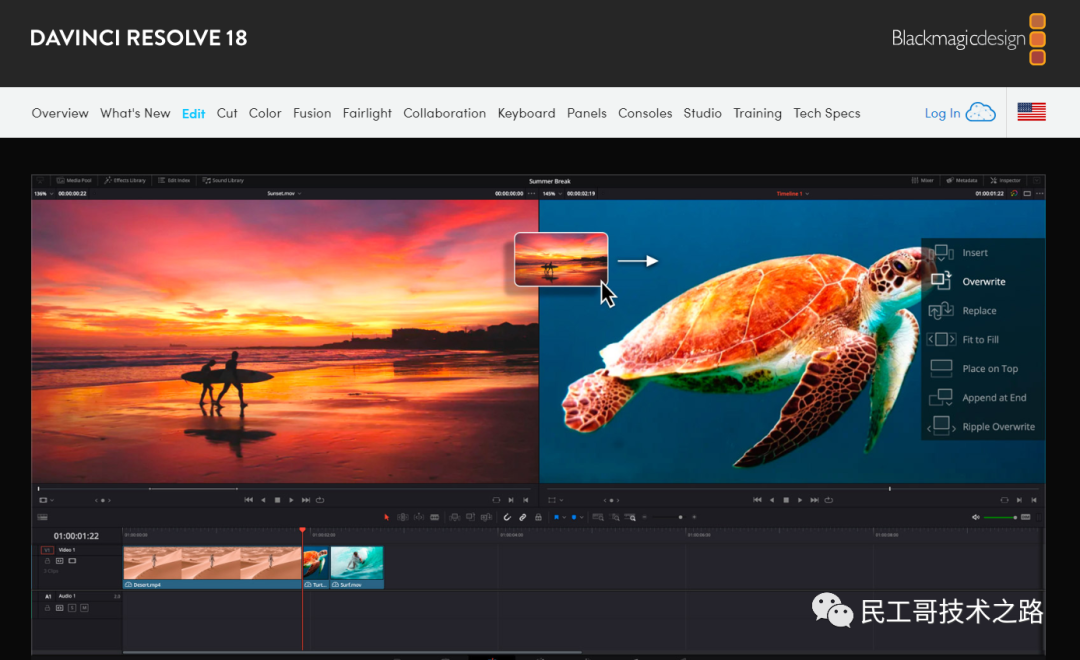Click the Desert.mp4 clip in timeline
The width and height of the screenshot is (1080, 660).
coord(212,568)
